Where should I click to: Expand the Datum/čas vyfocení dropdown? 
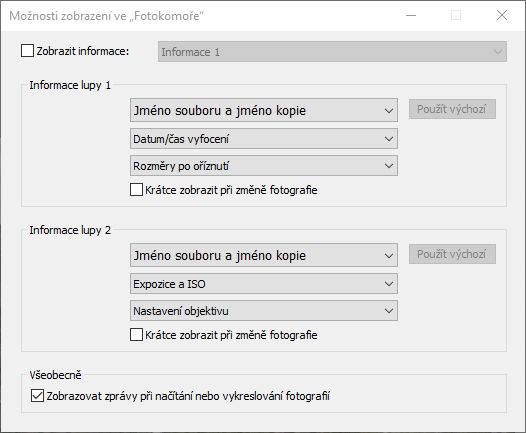pyautogui.click(x=264, y=139)
